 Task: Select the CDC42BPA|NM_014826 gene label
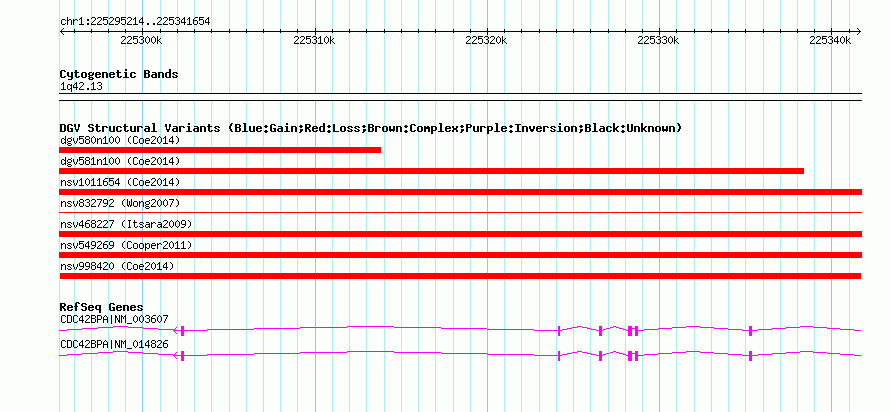(x=114, y=344)
